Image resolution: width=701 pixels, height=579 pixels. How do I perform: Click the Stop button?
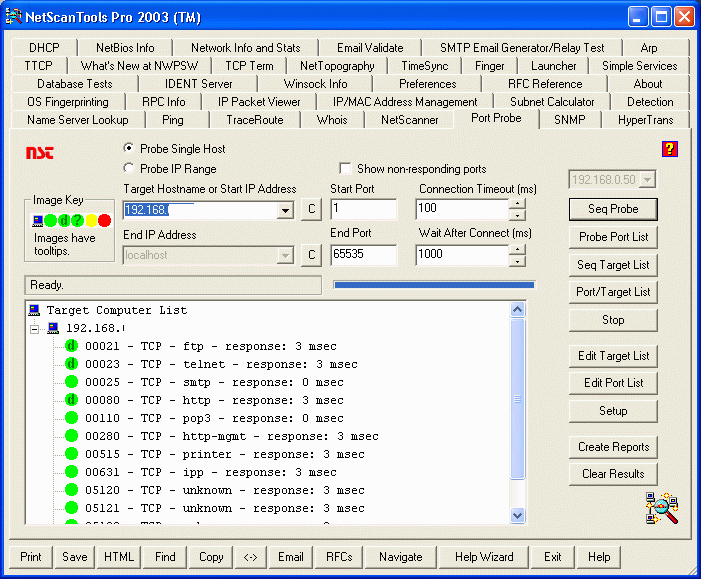(613, 320)
